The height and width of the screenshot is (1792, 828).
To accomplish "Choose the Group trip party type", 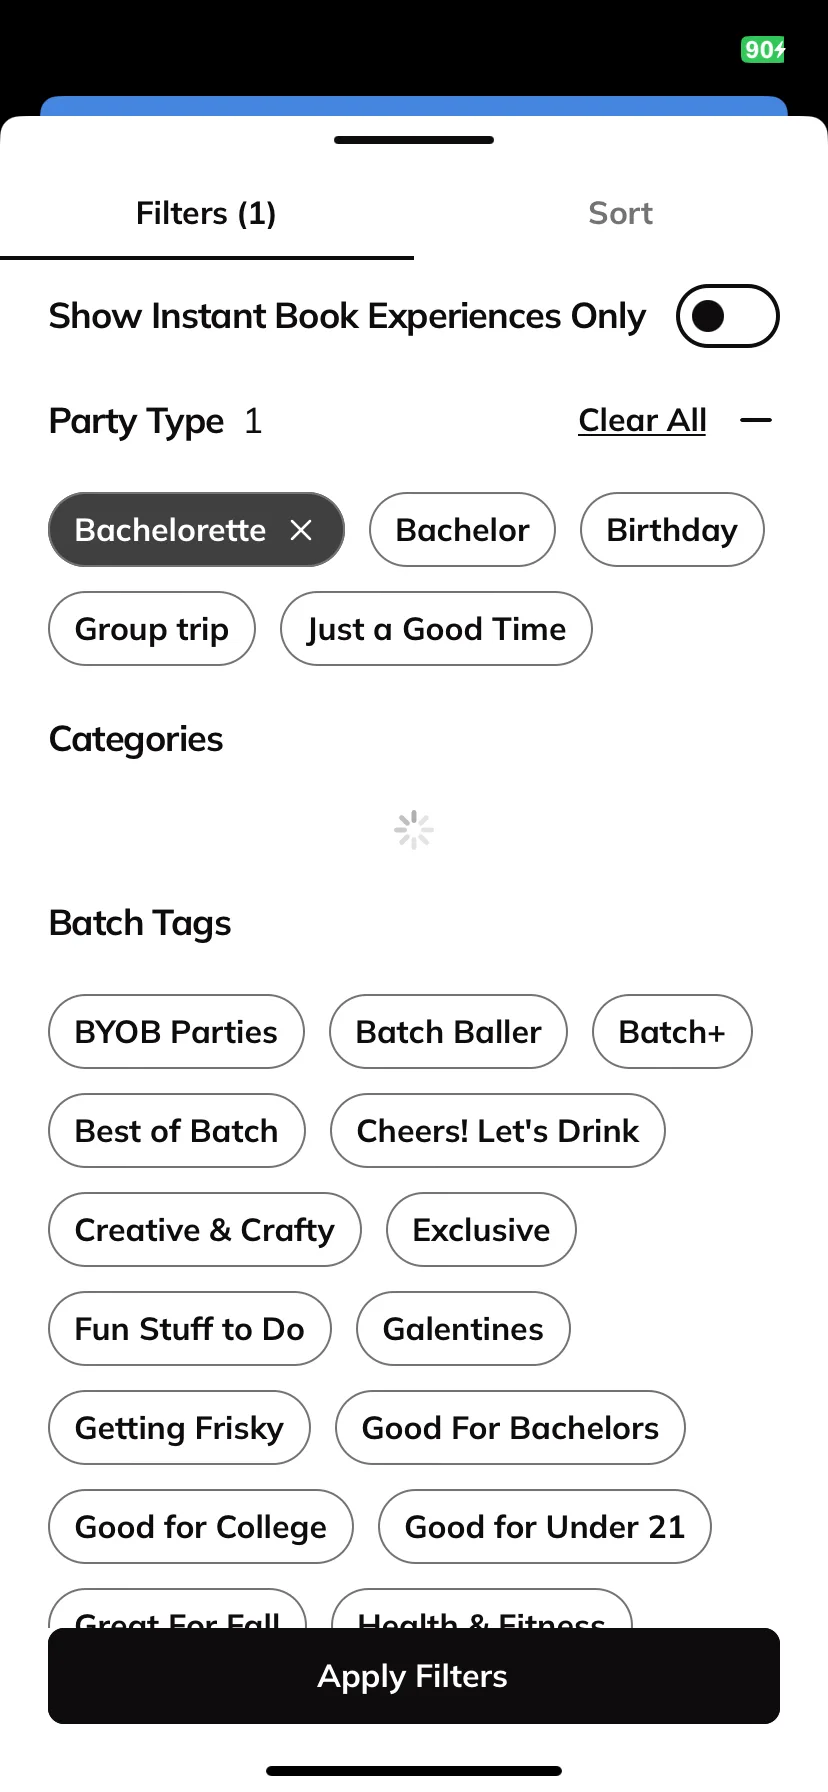I will (152, 629).
